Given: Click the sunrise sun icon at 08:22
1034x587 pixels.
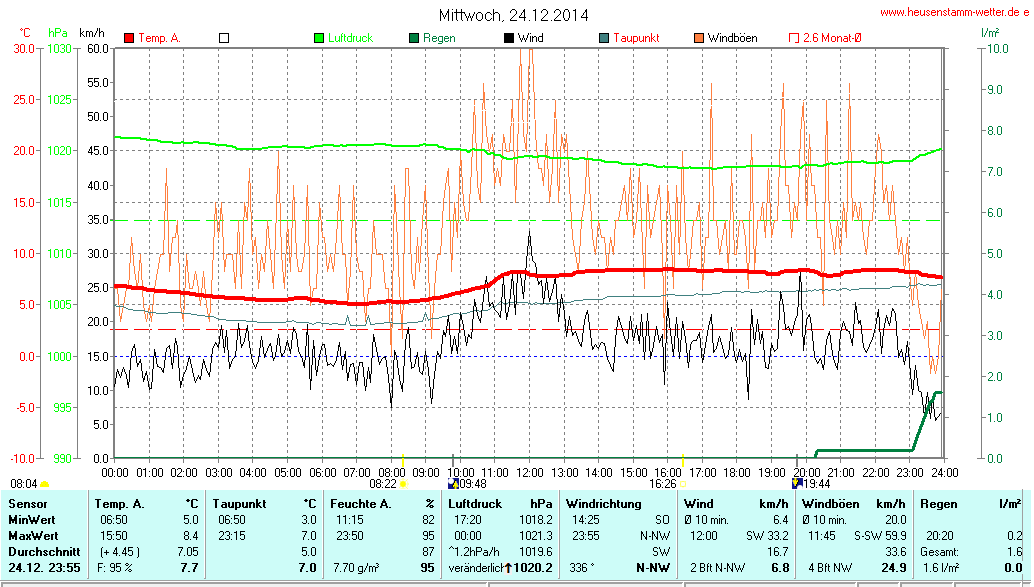Looking at the screenshot, I should click(x=403, y=483).
